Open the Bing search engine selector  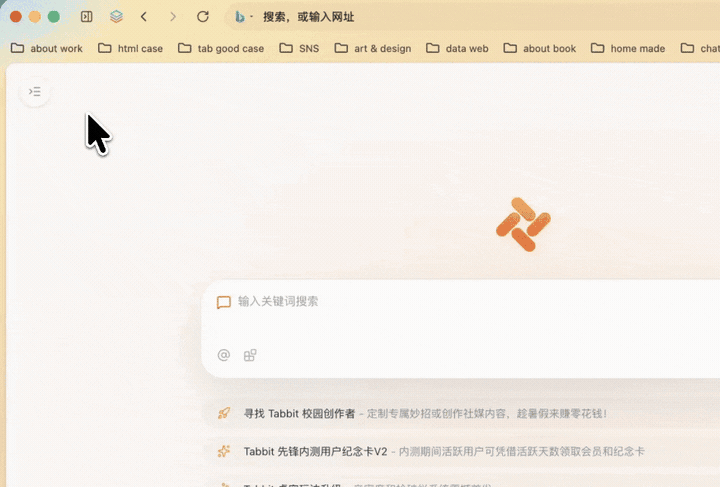tap(243, 17)
